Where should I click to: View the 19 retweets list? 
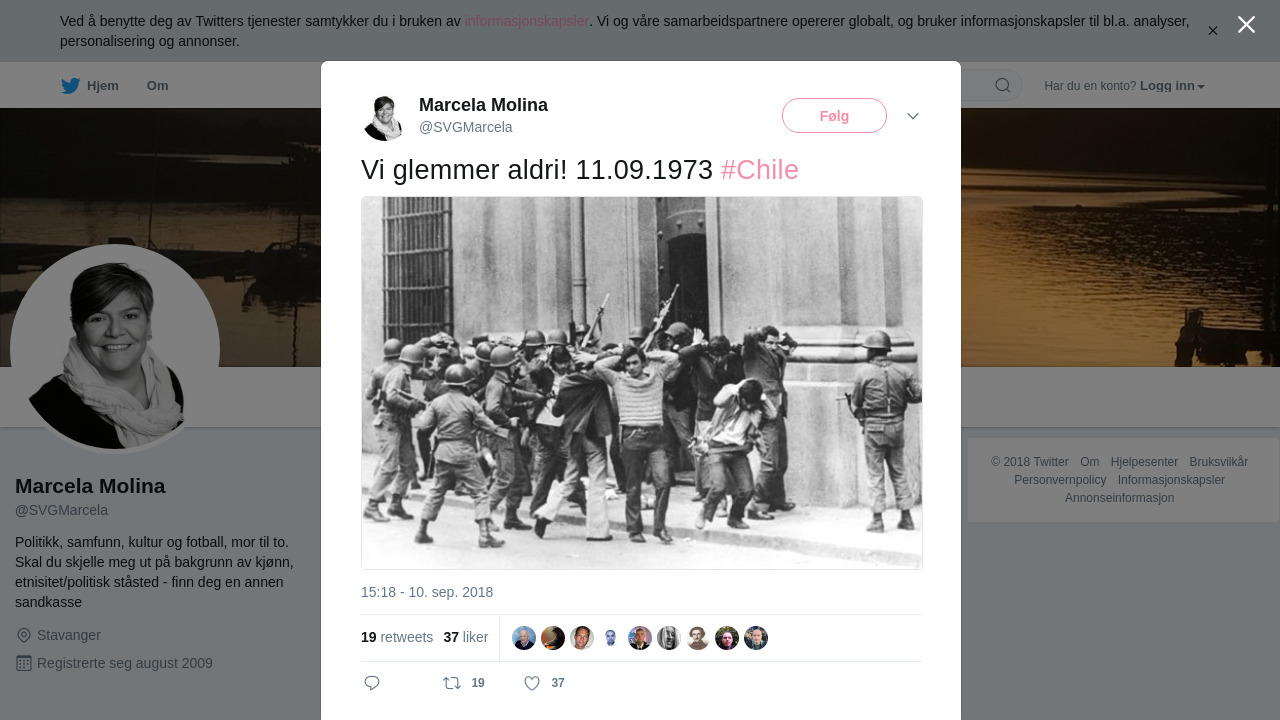397,637
